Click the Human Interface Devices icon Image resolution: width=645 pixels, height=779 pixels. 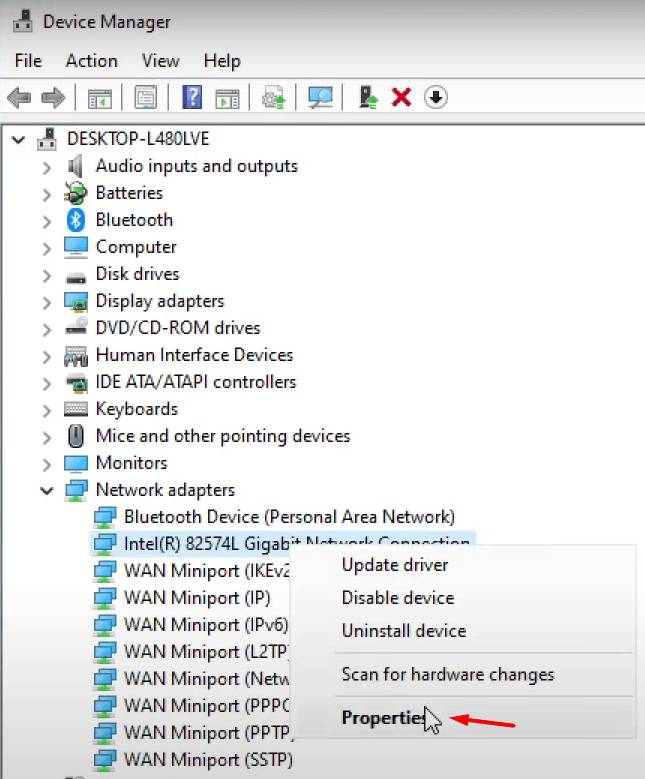(76, 356)
